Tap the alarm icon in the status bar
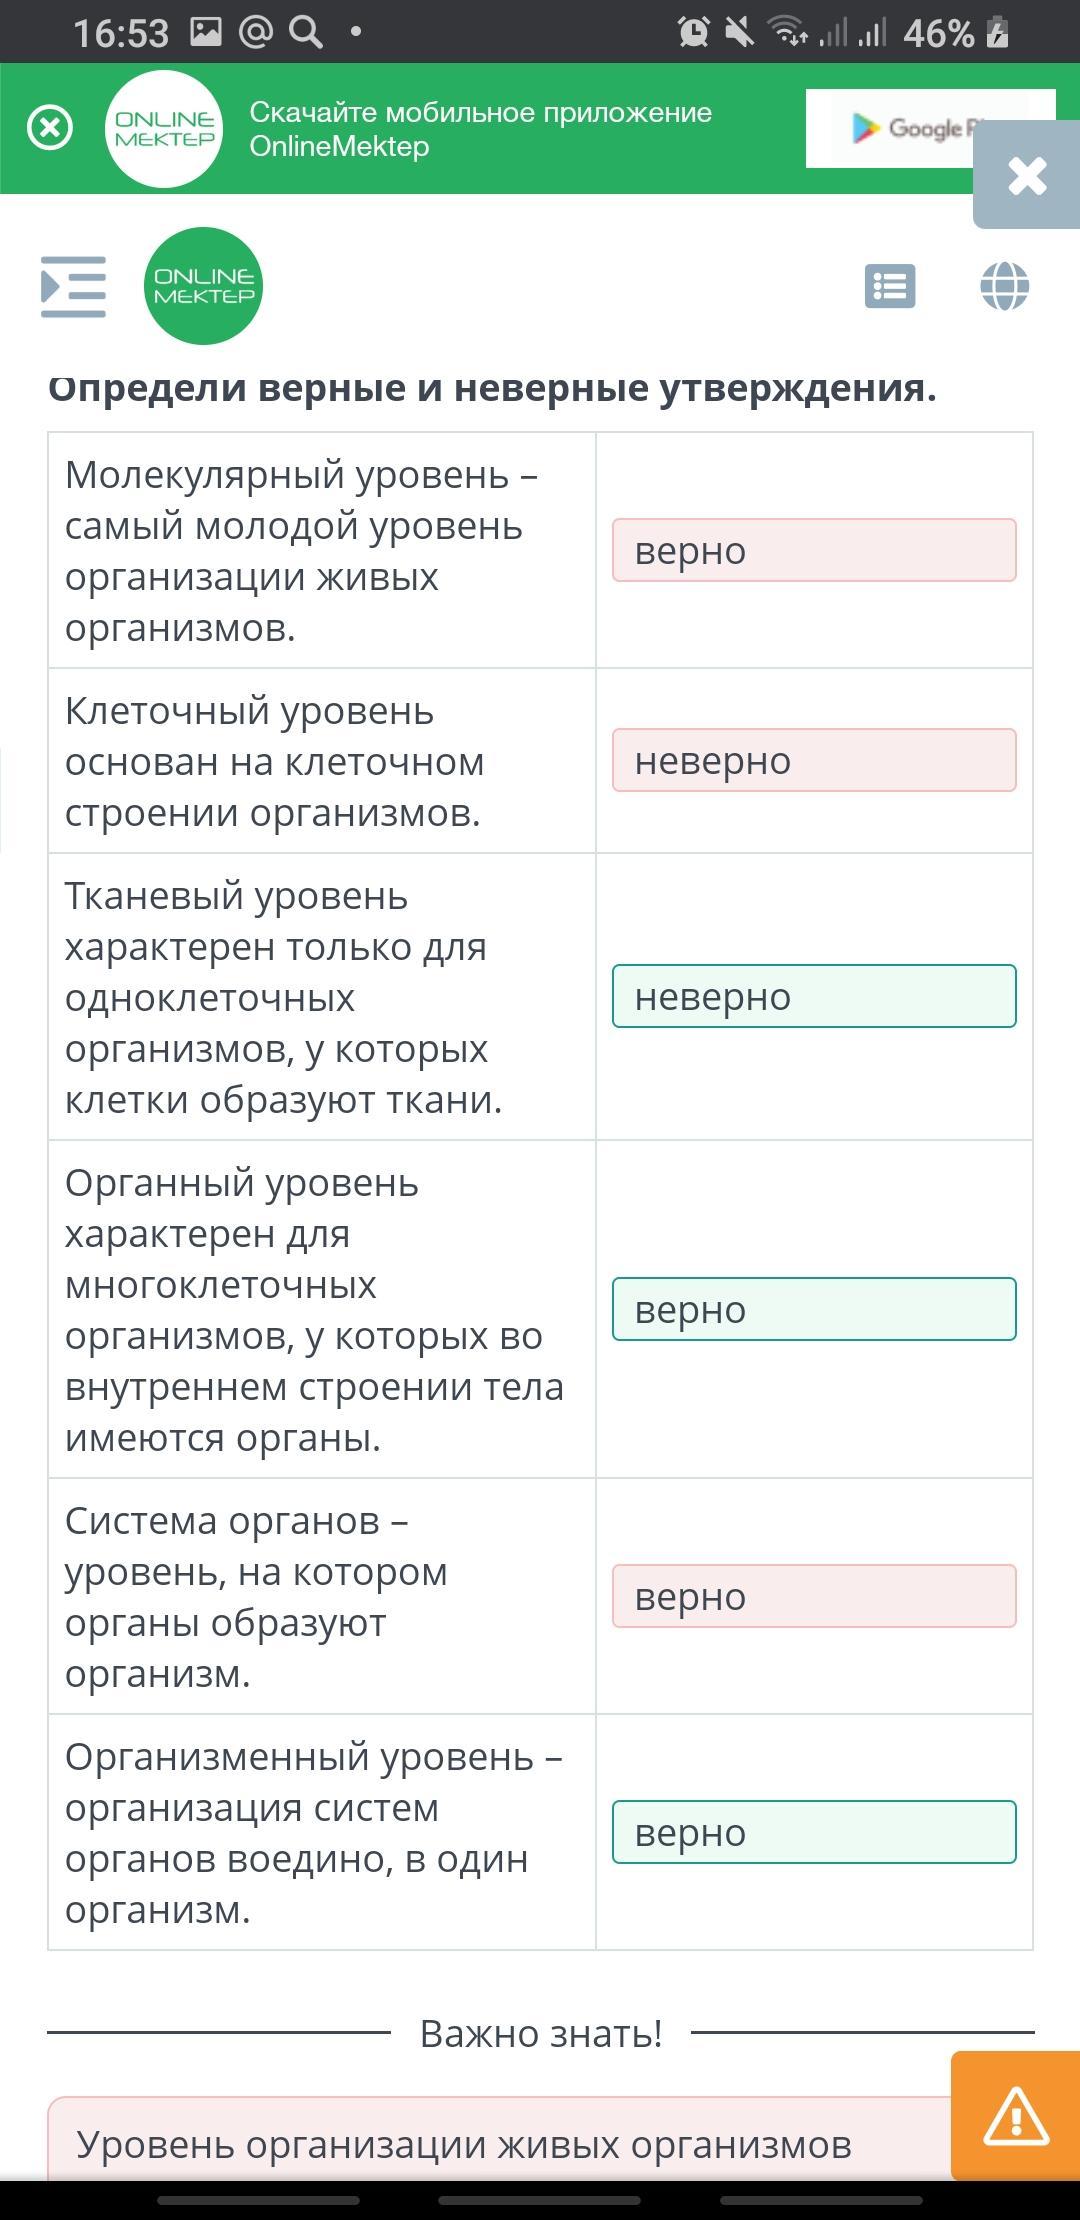The image size is (1080, 2220). click(693, 33)
